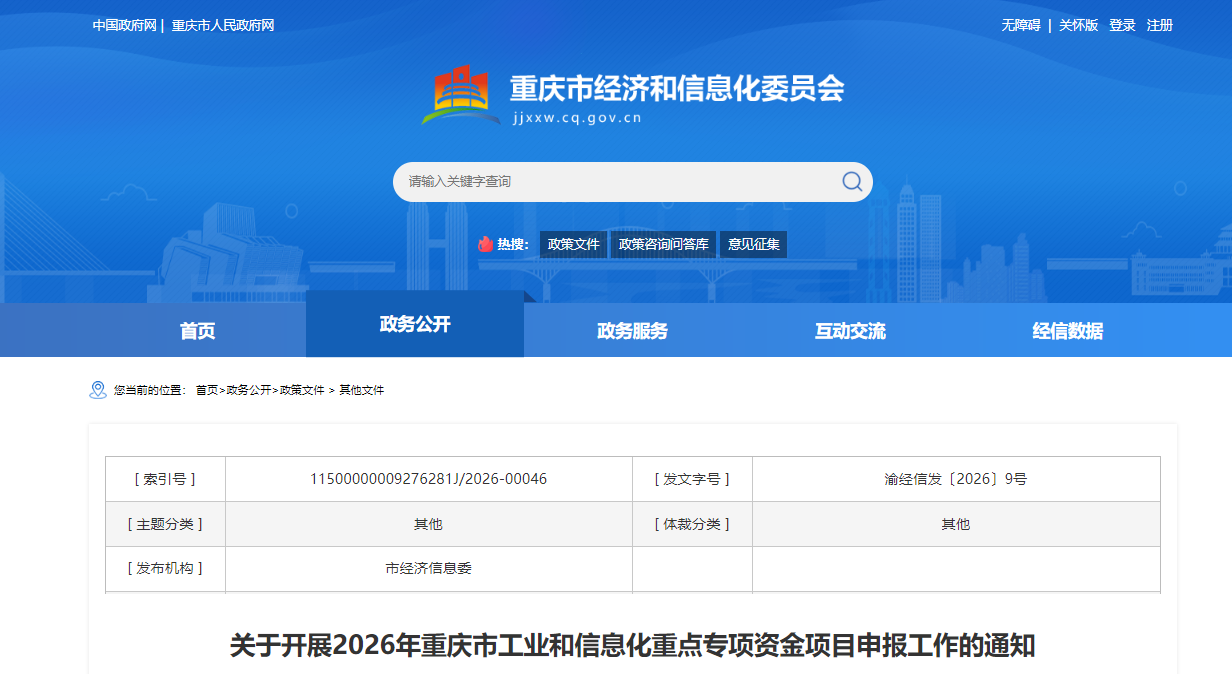The height and width of the screenshot is (674, 1232).
Task: Click the red flame hot-search icon
Action: point(485,244)
